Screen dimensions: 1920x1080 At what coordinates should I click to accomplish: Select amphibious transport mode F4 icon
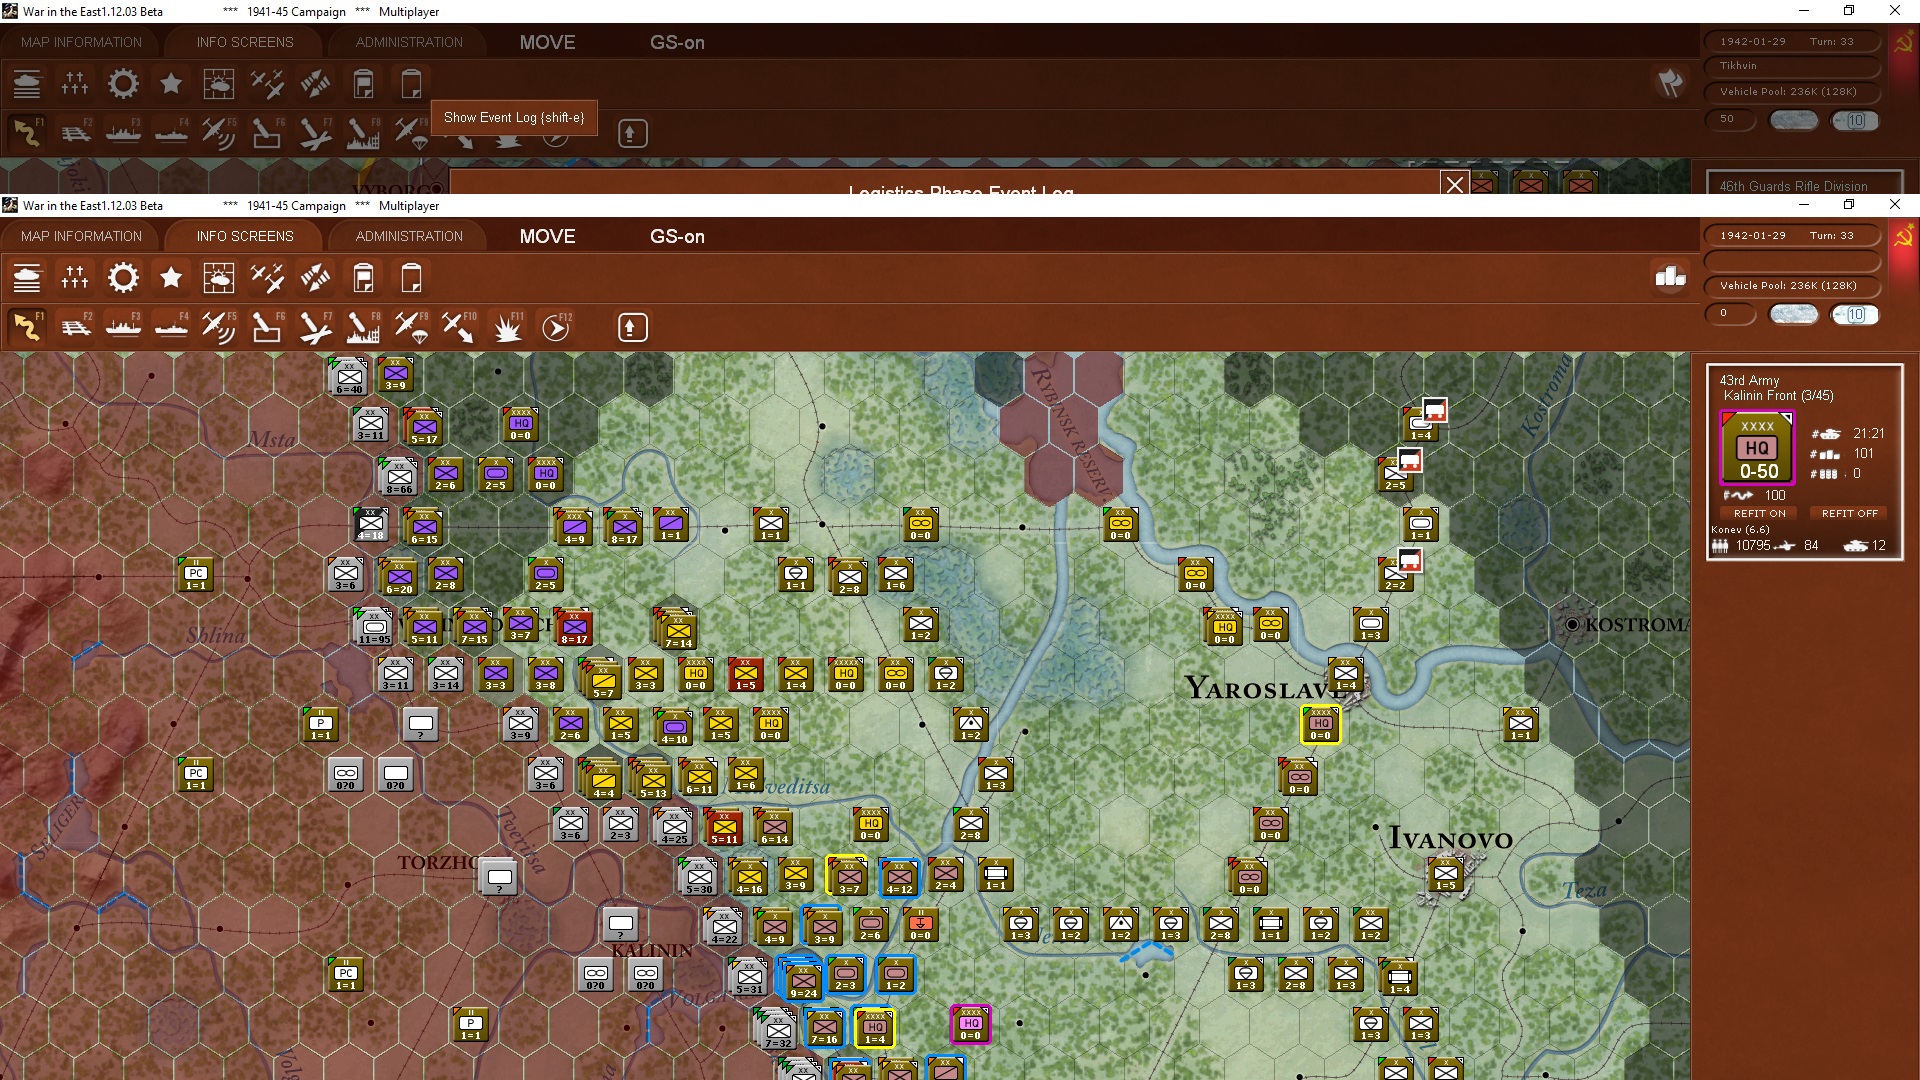pos(171,327)
